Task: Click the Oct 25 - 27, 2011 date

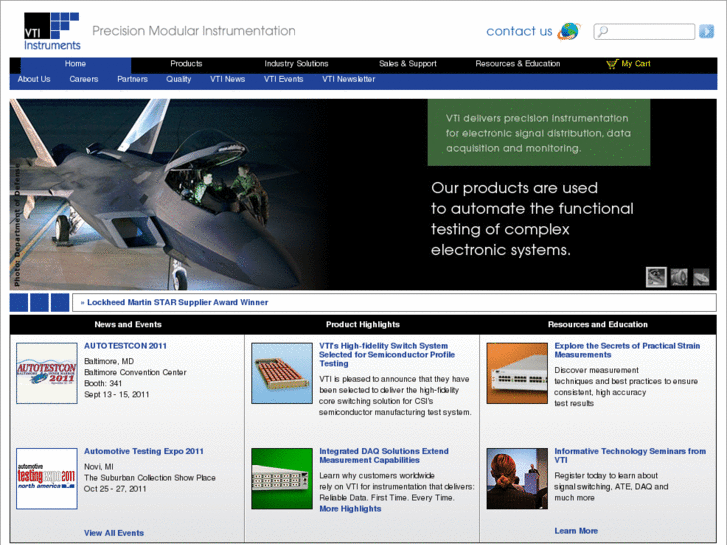Action: point(115,489)
